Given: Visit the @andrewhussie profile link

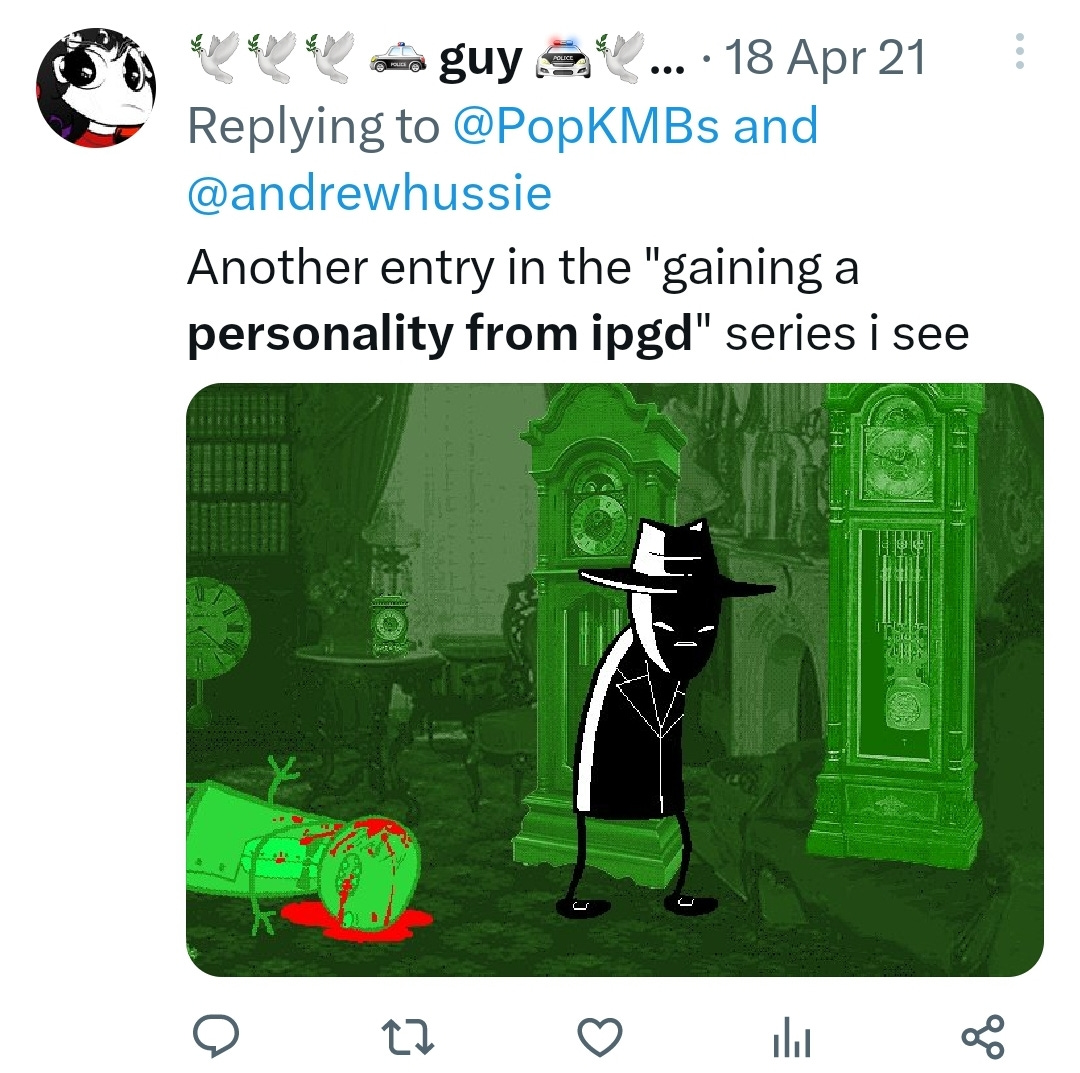Looking at the screenshot, I should [369, 194].
